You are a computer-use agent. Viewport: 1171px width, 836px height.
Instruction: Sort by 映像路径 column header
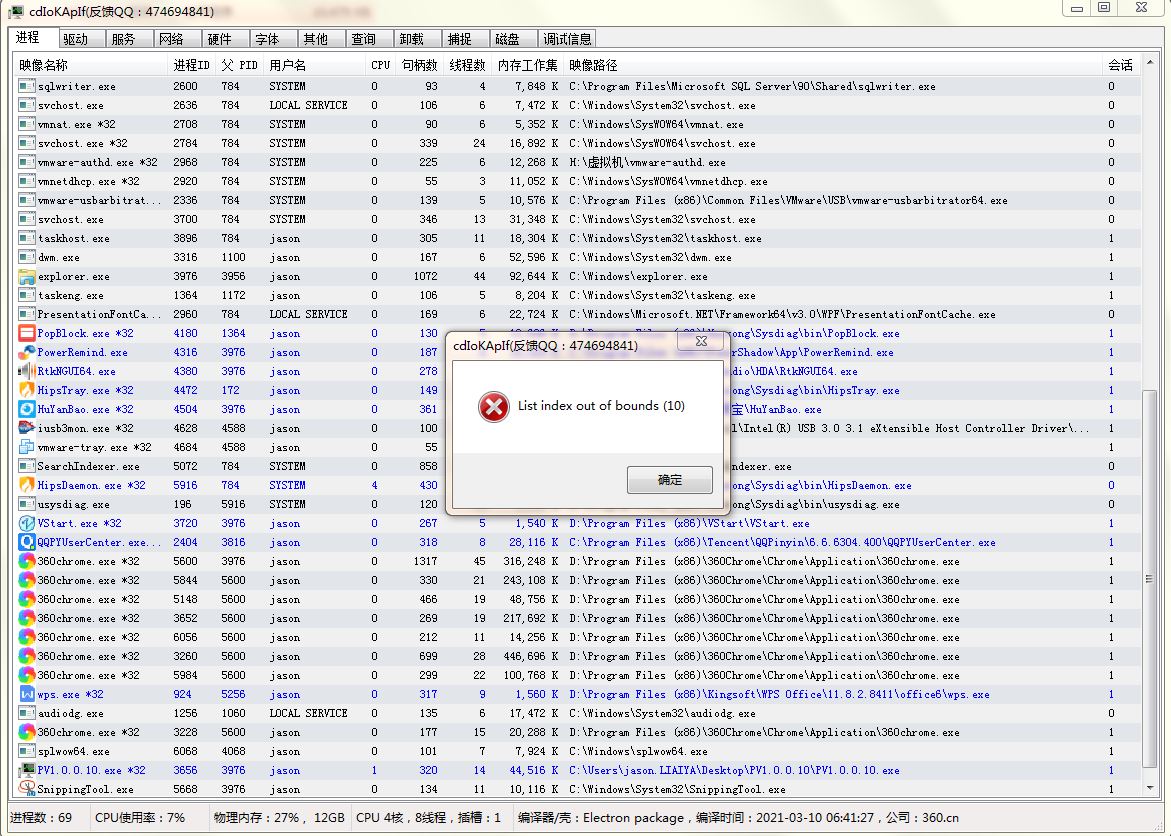(x=833, y=65)
